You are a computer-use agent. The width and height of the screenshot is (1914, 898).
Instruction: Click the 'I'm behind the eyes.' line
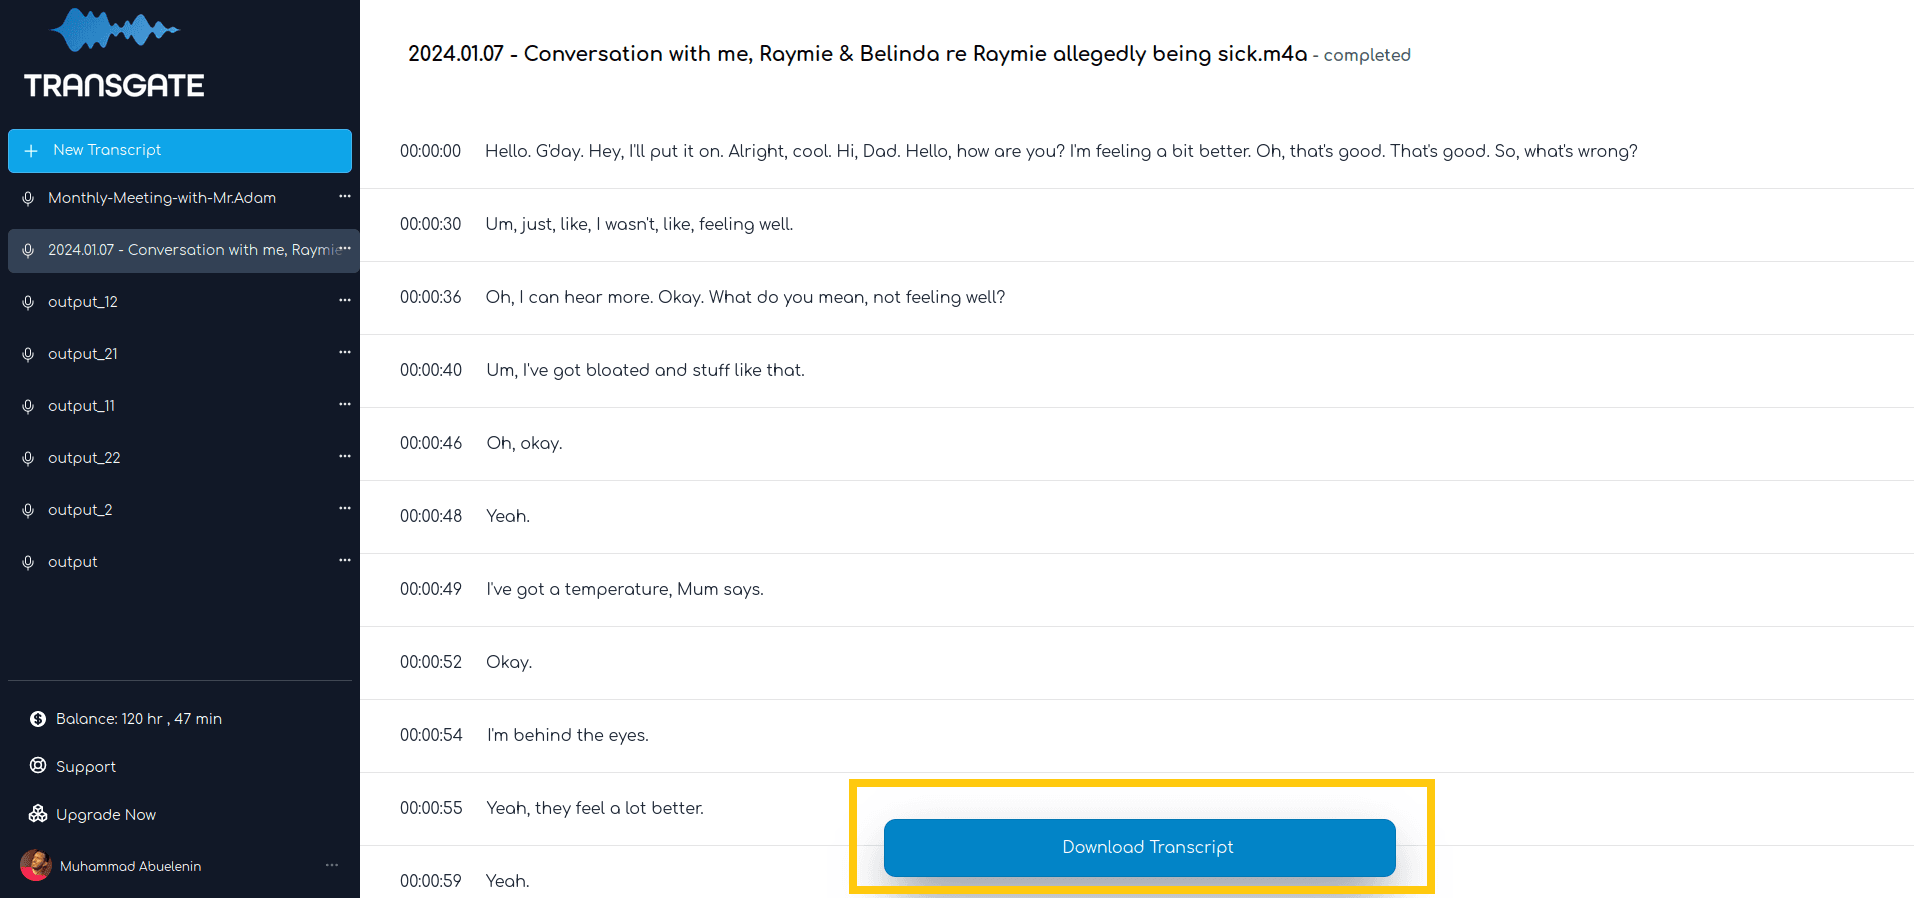(x=567, y=735)
